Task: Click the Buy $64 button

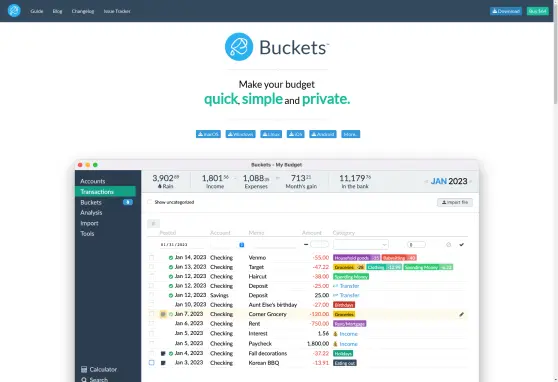Action: tap(537, 11)
